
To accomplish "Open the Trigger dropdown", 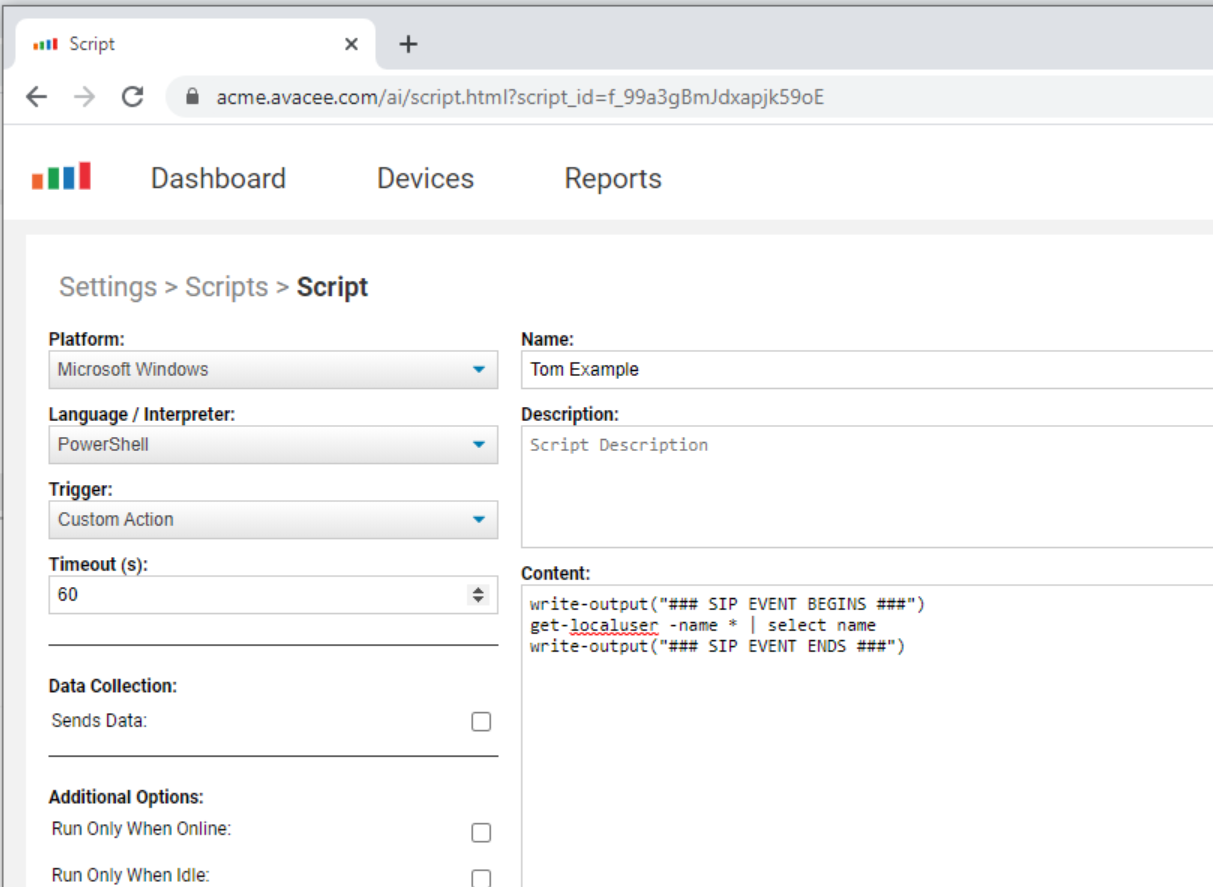I will pos(273,519).
